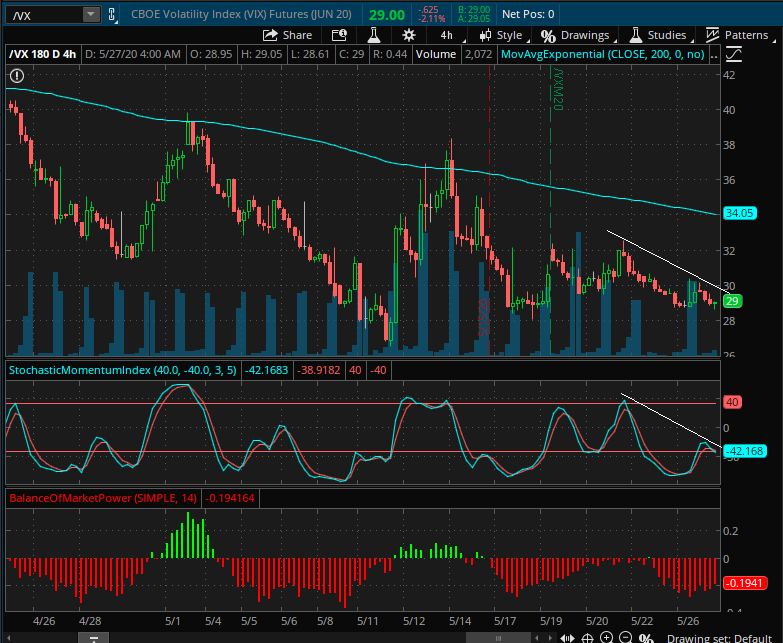783x643 pixels.
Task: Click the scroll-right small arrow near zoom tools
Action: [550, 638]
